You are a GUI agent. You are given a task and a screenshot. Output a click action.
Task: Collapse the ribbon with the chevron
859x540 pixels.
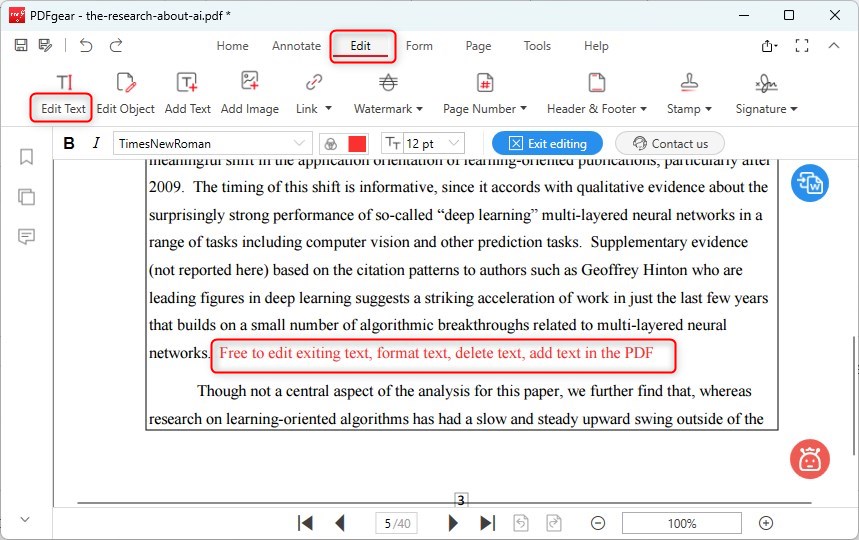(834, 45)
